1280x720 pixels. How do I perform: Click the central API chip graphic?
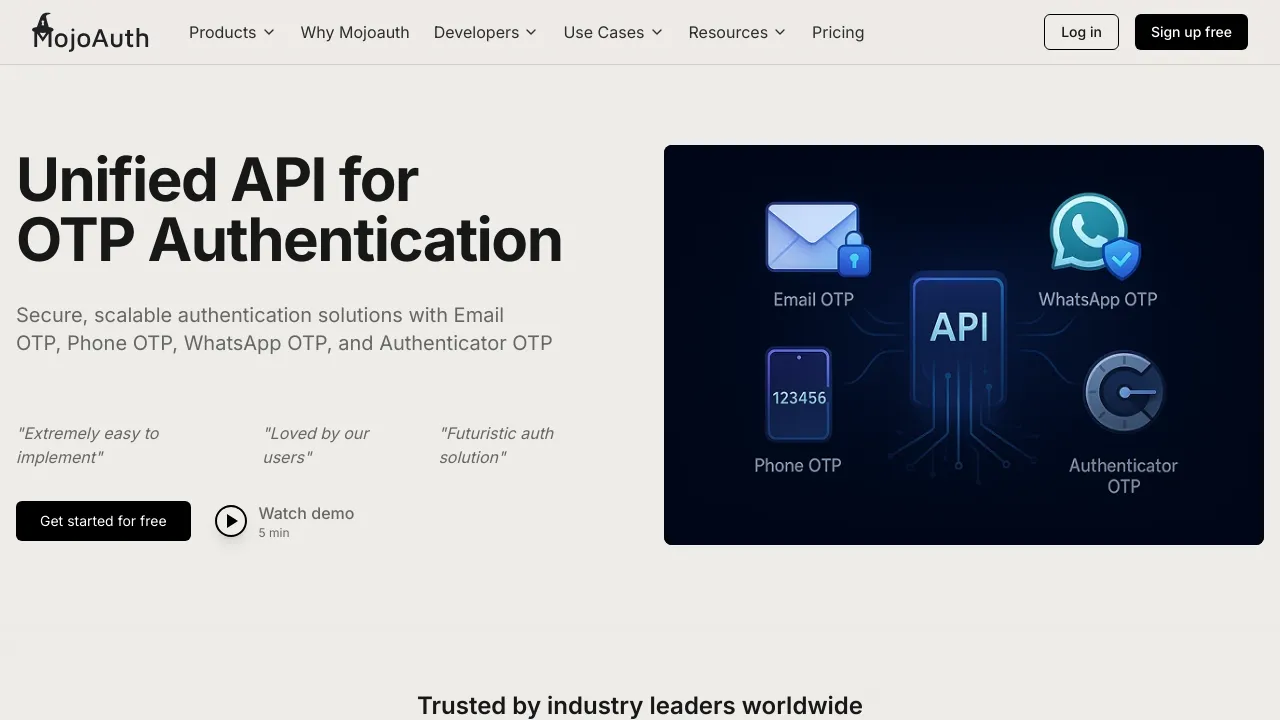coord(958,340)
